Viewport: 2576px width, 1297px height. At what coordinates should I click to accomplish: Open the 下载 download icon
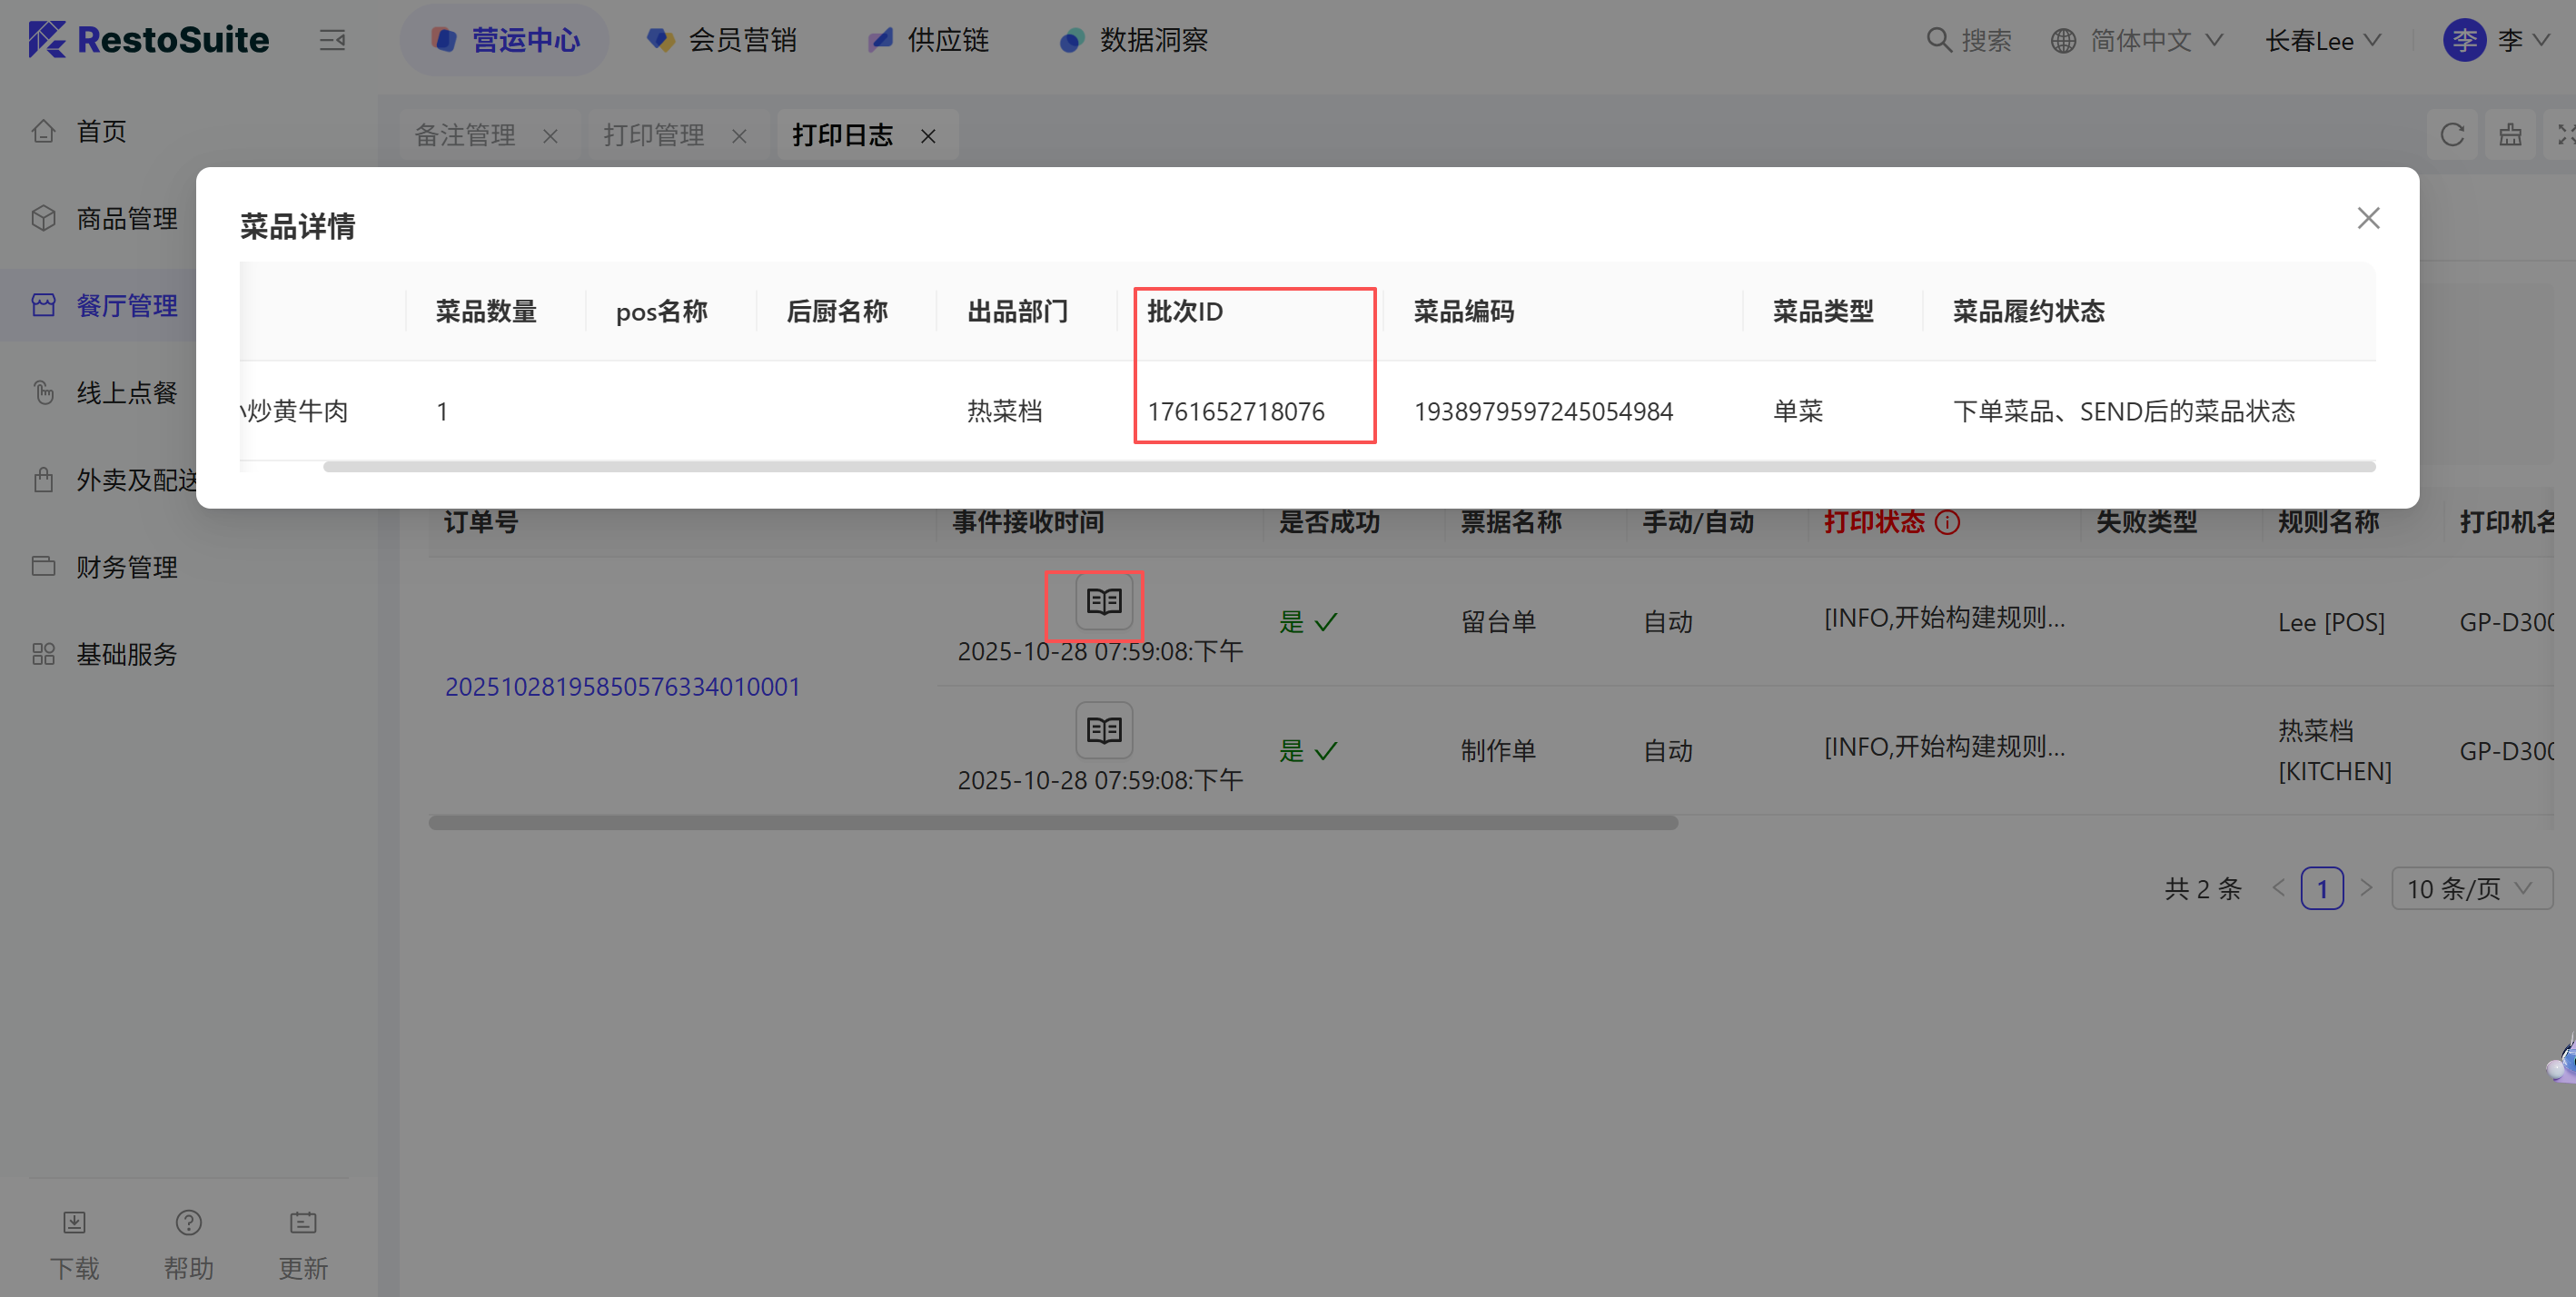75,1222
